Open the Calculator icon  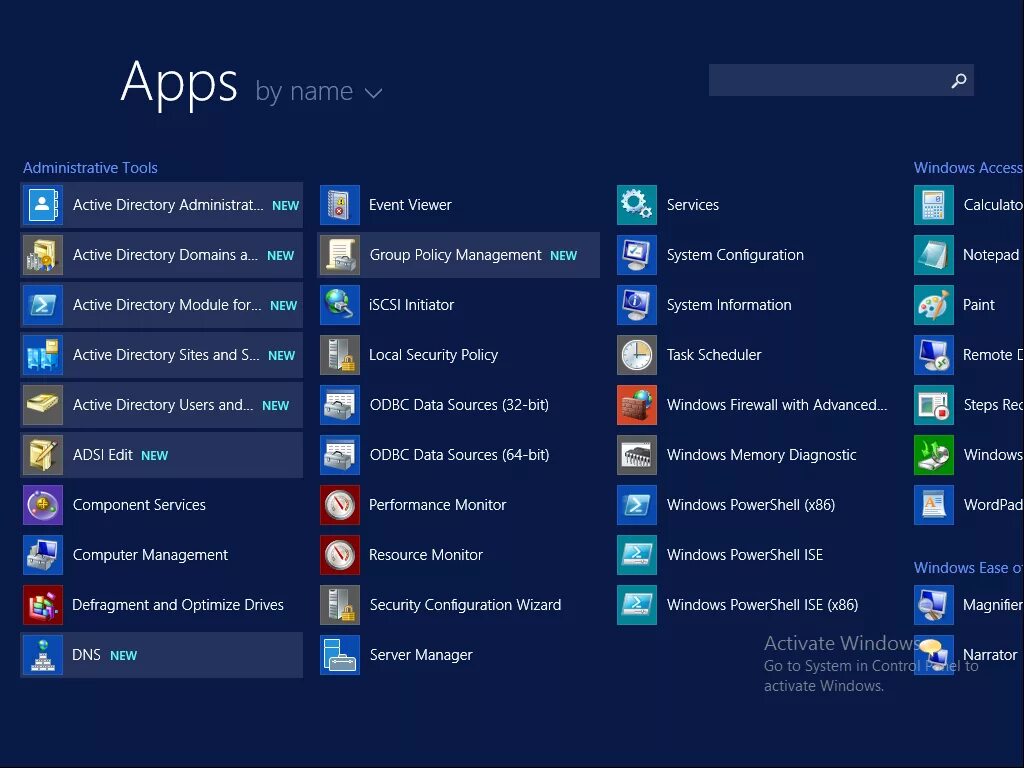(934, 205)
